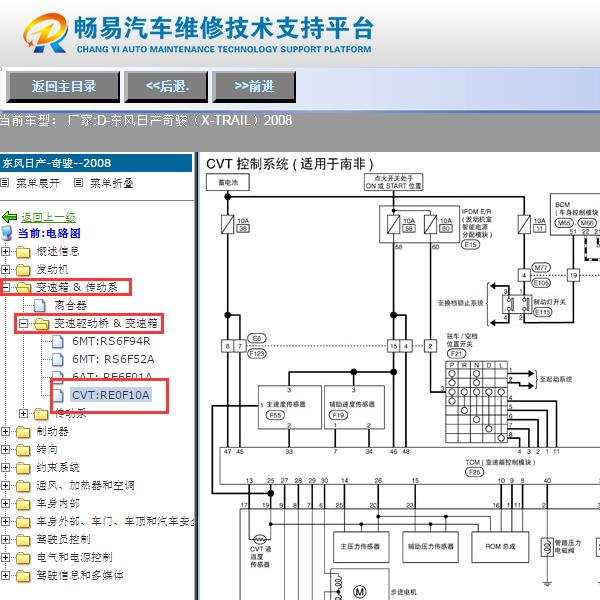Open the 离合器 tree item
The height and width of the screenshot is (600, 600).
tap(70, 305)
